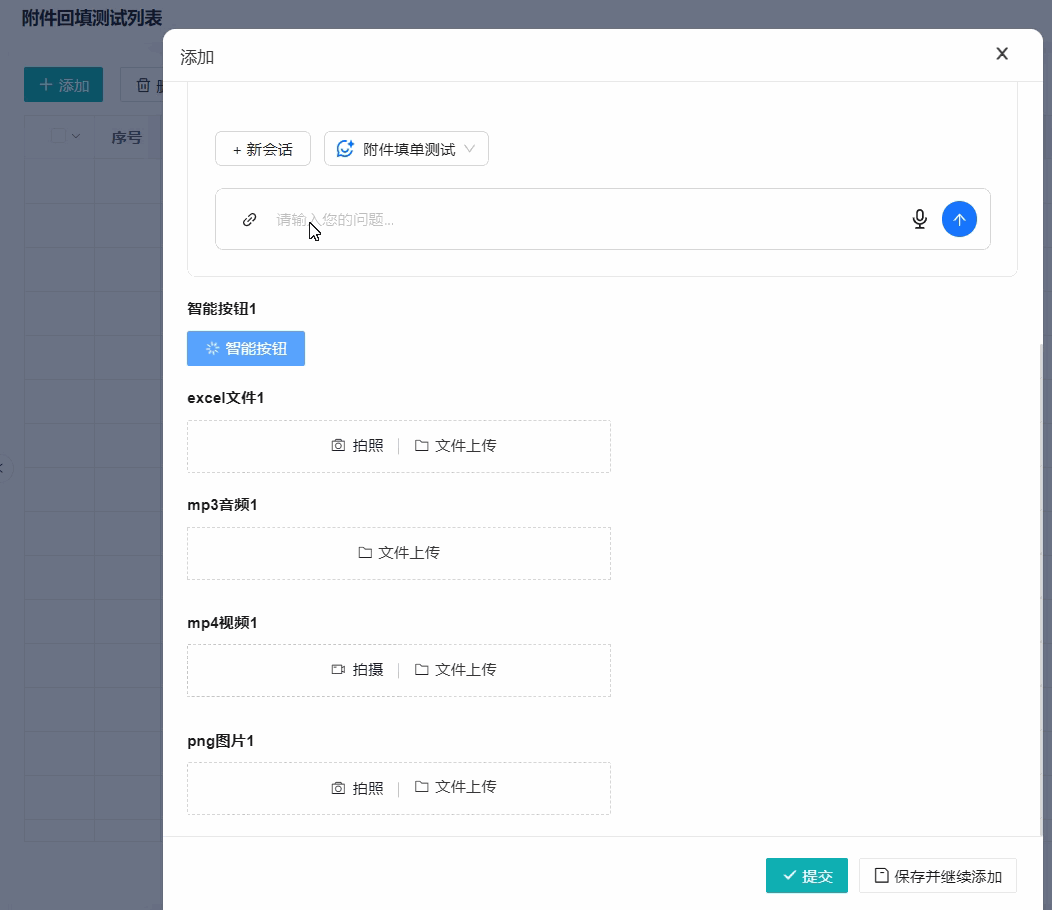
Task: Start a new conversation with 新会话
Action: tap(263, 149)
